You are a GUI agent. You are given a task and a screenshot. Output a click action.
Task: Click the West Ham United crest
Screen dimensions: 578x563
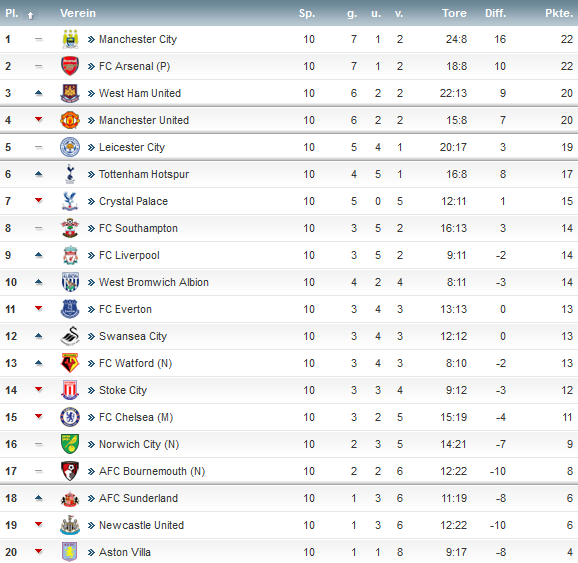(70, 93)
